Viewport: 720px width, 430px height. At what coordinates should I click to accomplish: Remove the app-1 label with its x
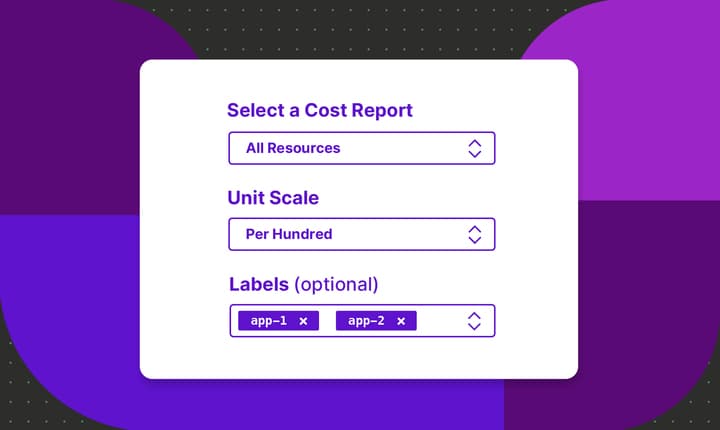click(303, 321)
